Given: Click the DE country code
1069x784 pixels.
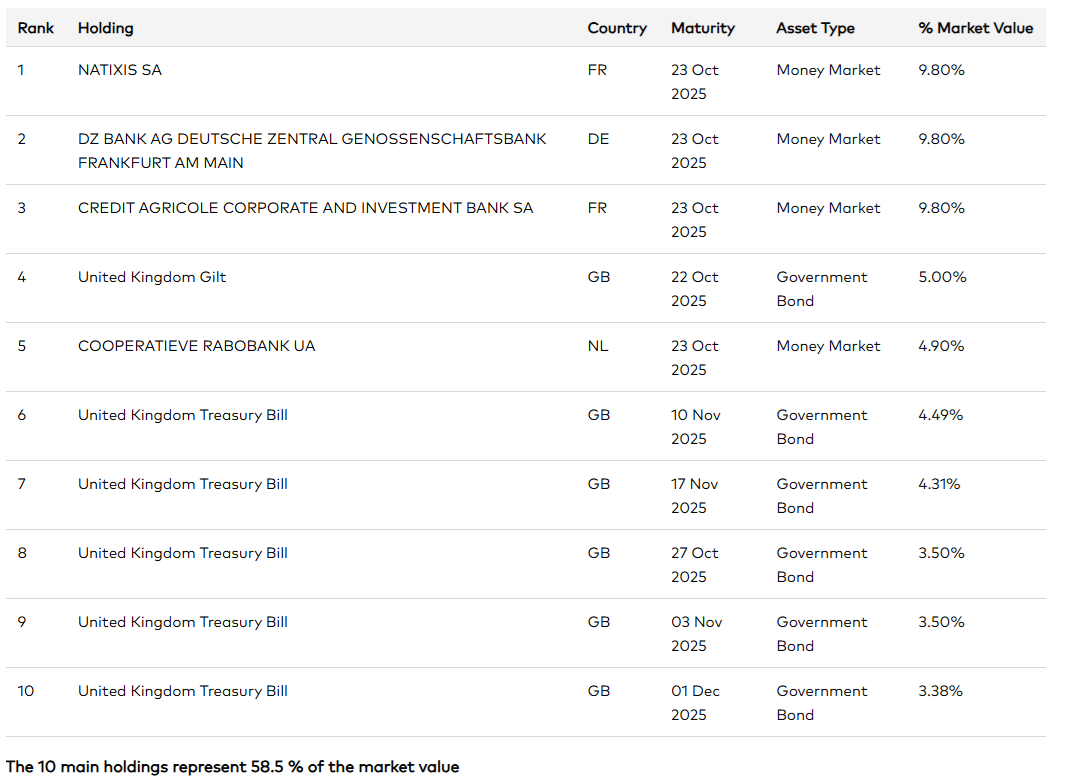Looking at the screenshot, I should 598,139.
